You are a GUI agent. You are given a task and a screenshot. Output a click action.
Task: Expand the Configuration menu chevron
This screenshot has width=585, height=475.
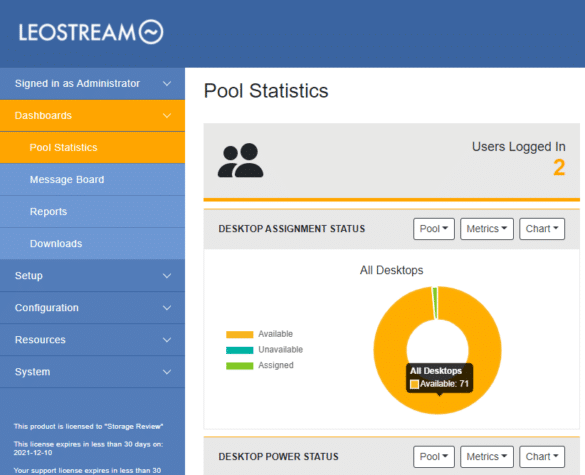pos(167,308)
